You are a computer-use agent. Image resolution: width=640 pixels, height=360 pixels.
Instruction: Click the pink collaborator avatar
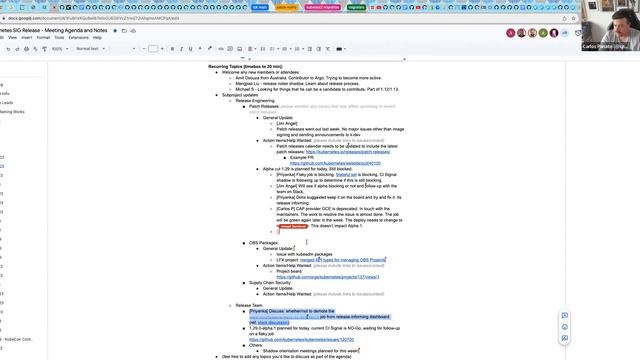point(511,33)
